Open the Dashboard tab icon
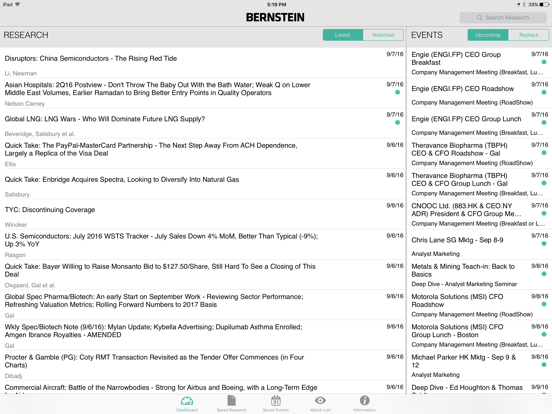 point(187,401)
